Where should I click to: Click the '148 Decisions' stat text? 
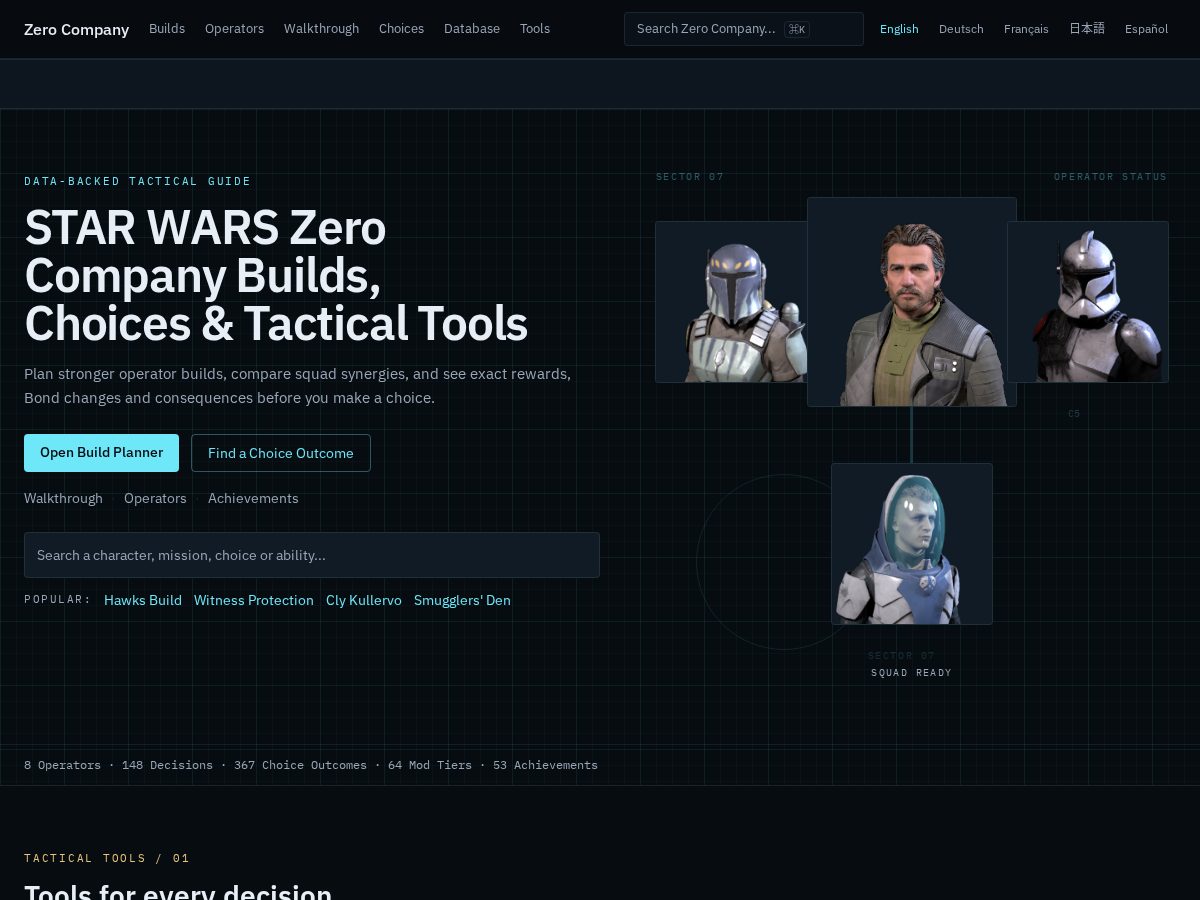[167, 765]
